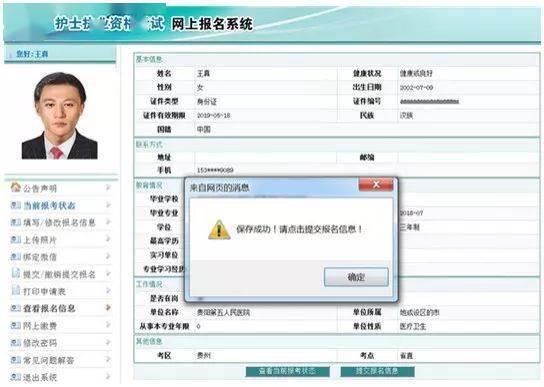Click the applicant portrait photo
This screenshot has height=387, width=544.
pyautogui.click(x=60, y=116)
